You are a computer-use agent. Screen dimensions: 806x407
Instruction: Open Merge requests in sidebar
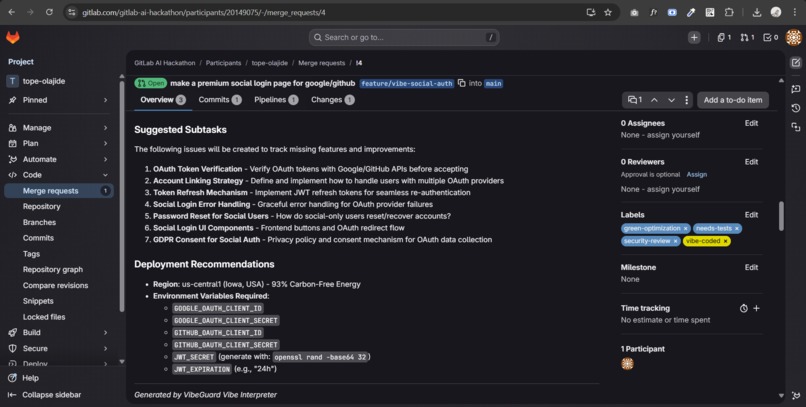(x=59, y=191)
